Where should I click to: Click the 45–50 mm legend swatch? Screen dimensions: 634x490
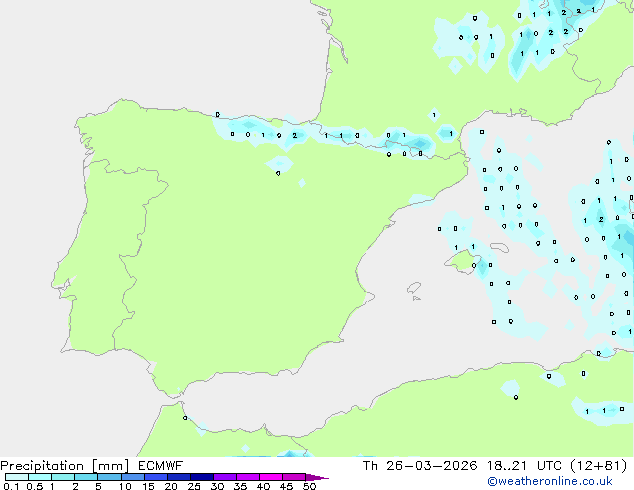[x=294, y=477]
